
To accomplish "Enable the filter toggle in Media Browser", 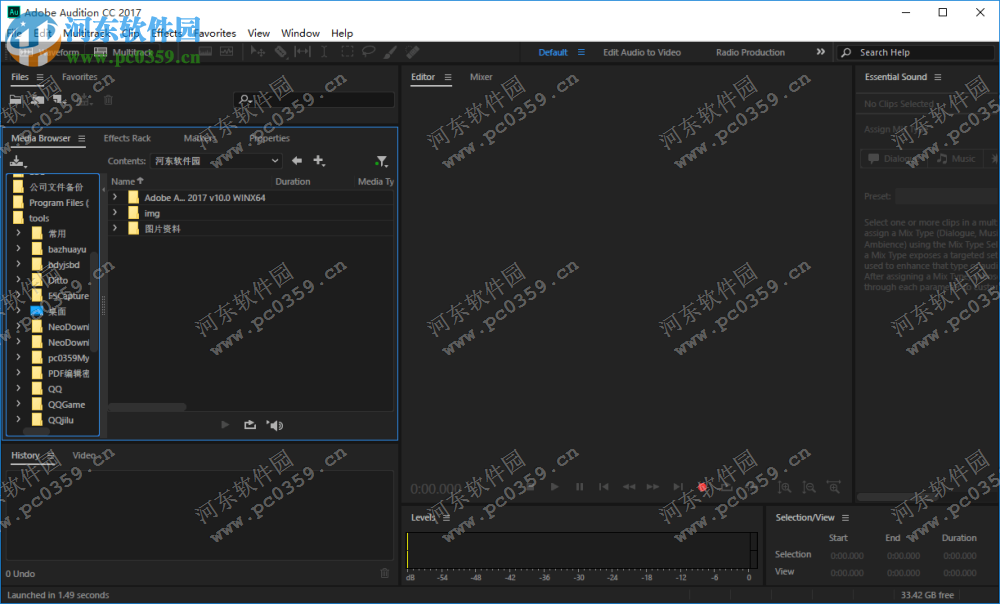I will [x=381, y=161].
